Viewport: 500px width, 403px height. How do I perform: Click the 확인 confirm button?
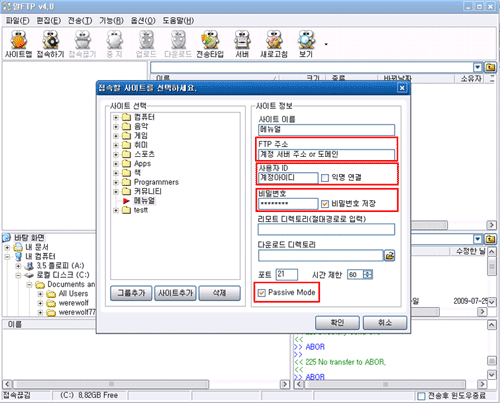coord(337,322)
